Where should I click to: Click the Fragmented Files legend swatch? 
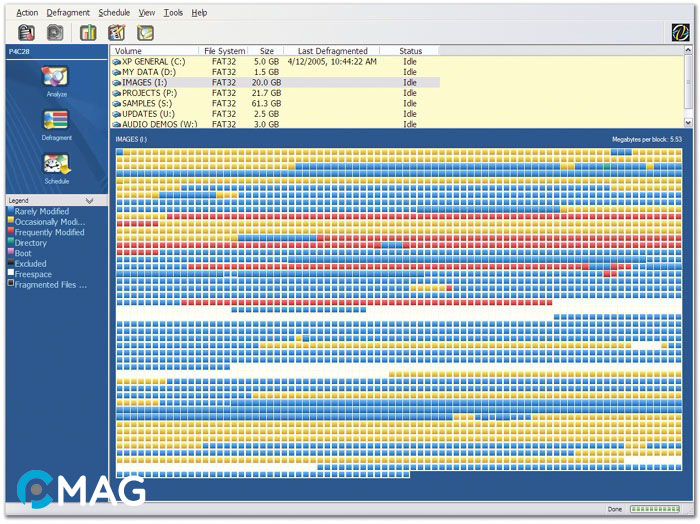[x=11, y=283]
